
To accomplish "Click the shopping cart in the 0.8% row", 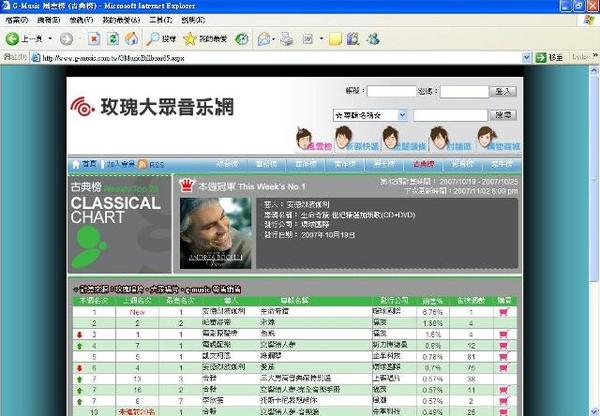I will tap(504, 345).
